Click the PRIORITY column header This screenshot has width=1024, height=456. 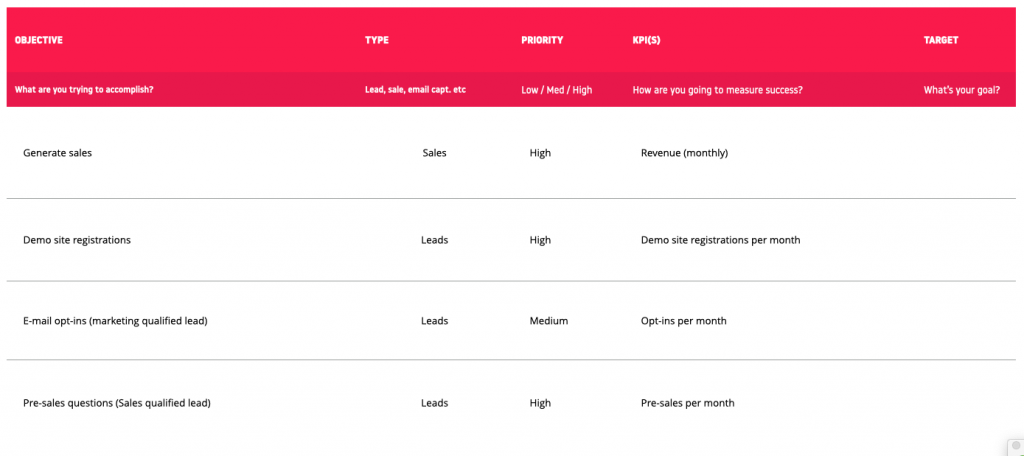(x=542, y=40)
